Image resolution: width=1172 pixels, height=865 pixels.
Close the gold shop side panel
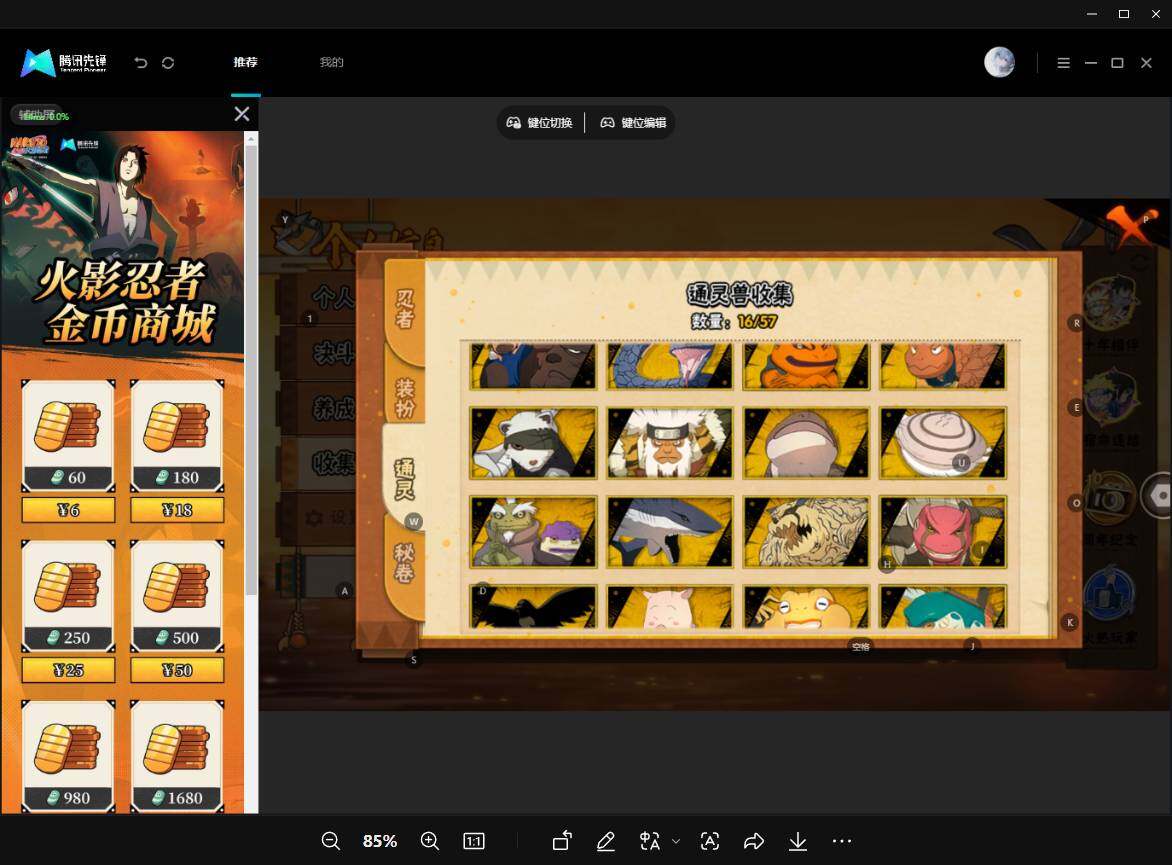241,114
